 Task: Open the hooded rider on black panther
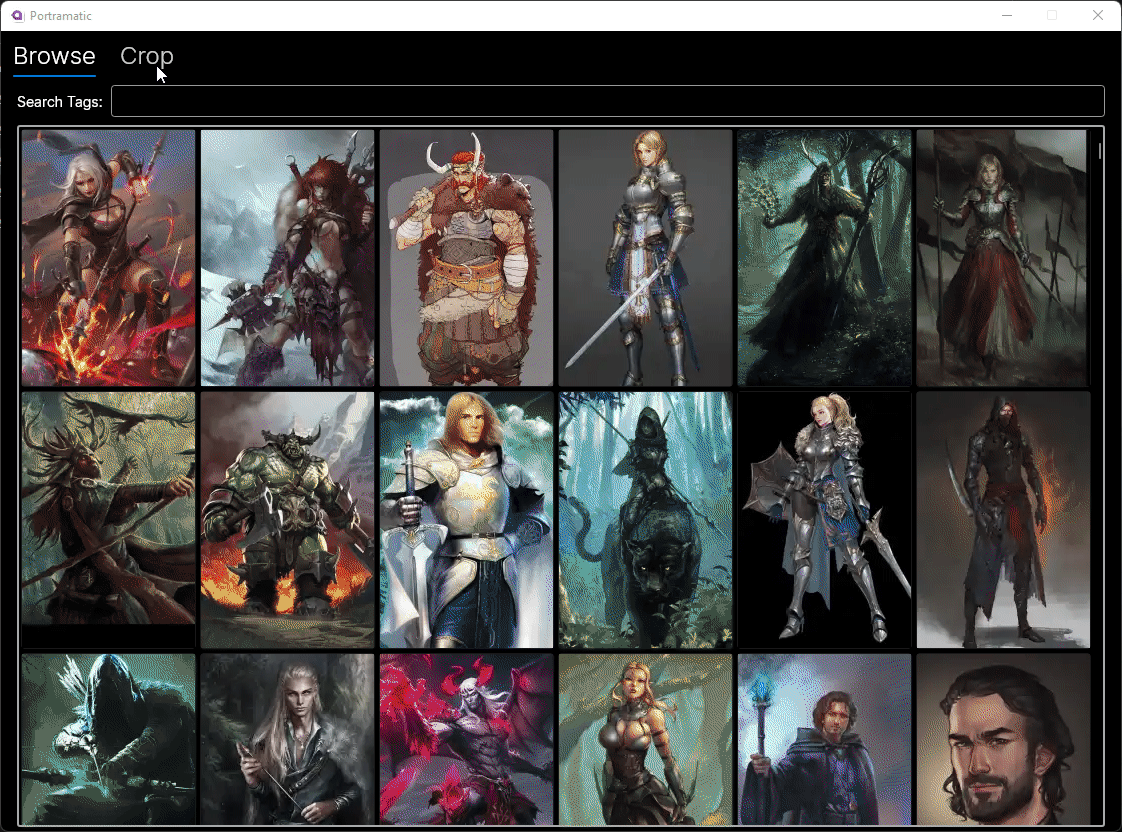[645, 518]
